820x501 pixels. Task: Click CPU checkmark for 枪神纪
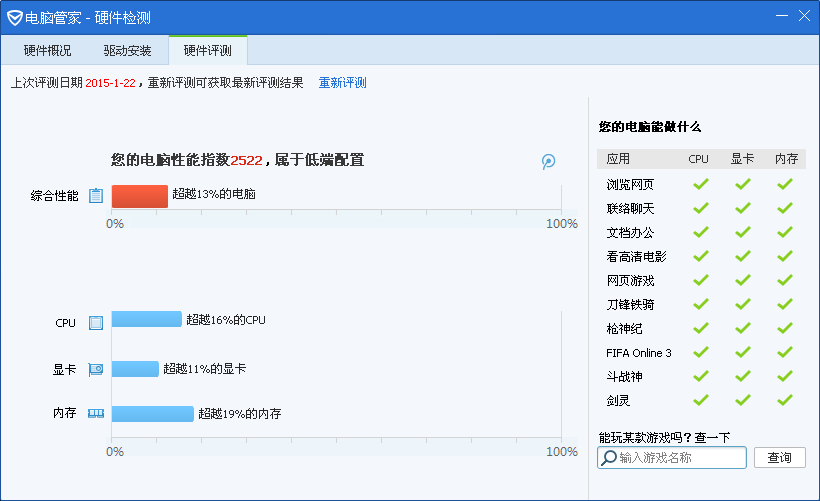click(701, 328)
